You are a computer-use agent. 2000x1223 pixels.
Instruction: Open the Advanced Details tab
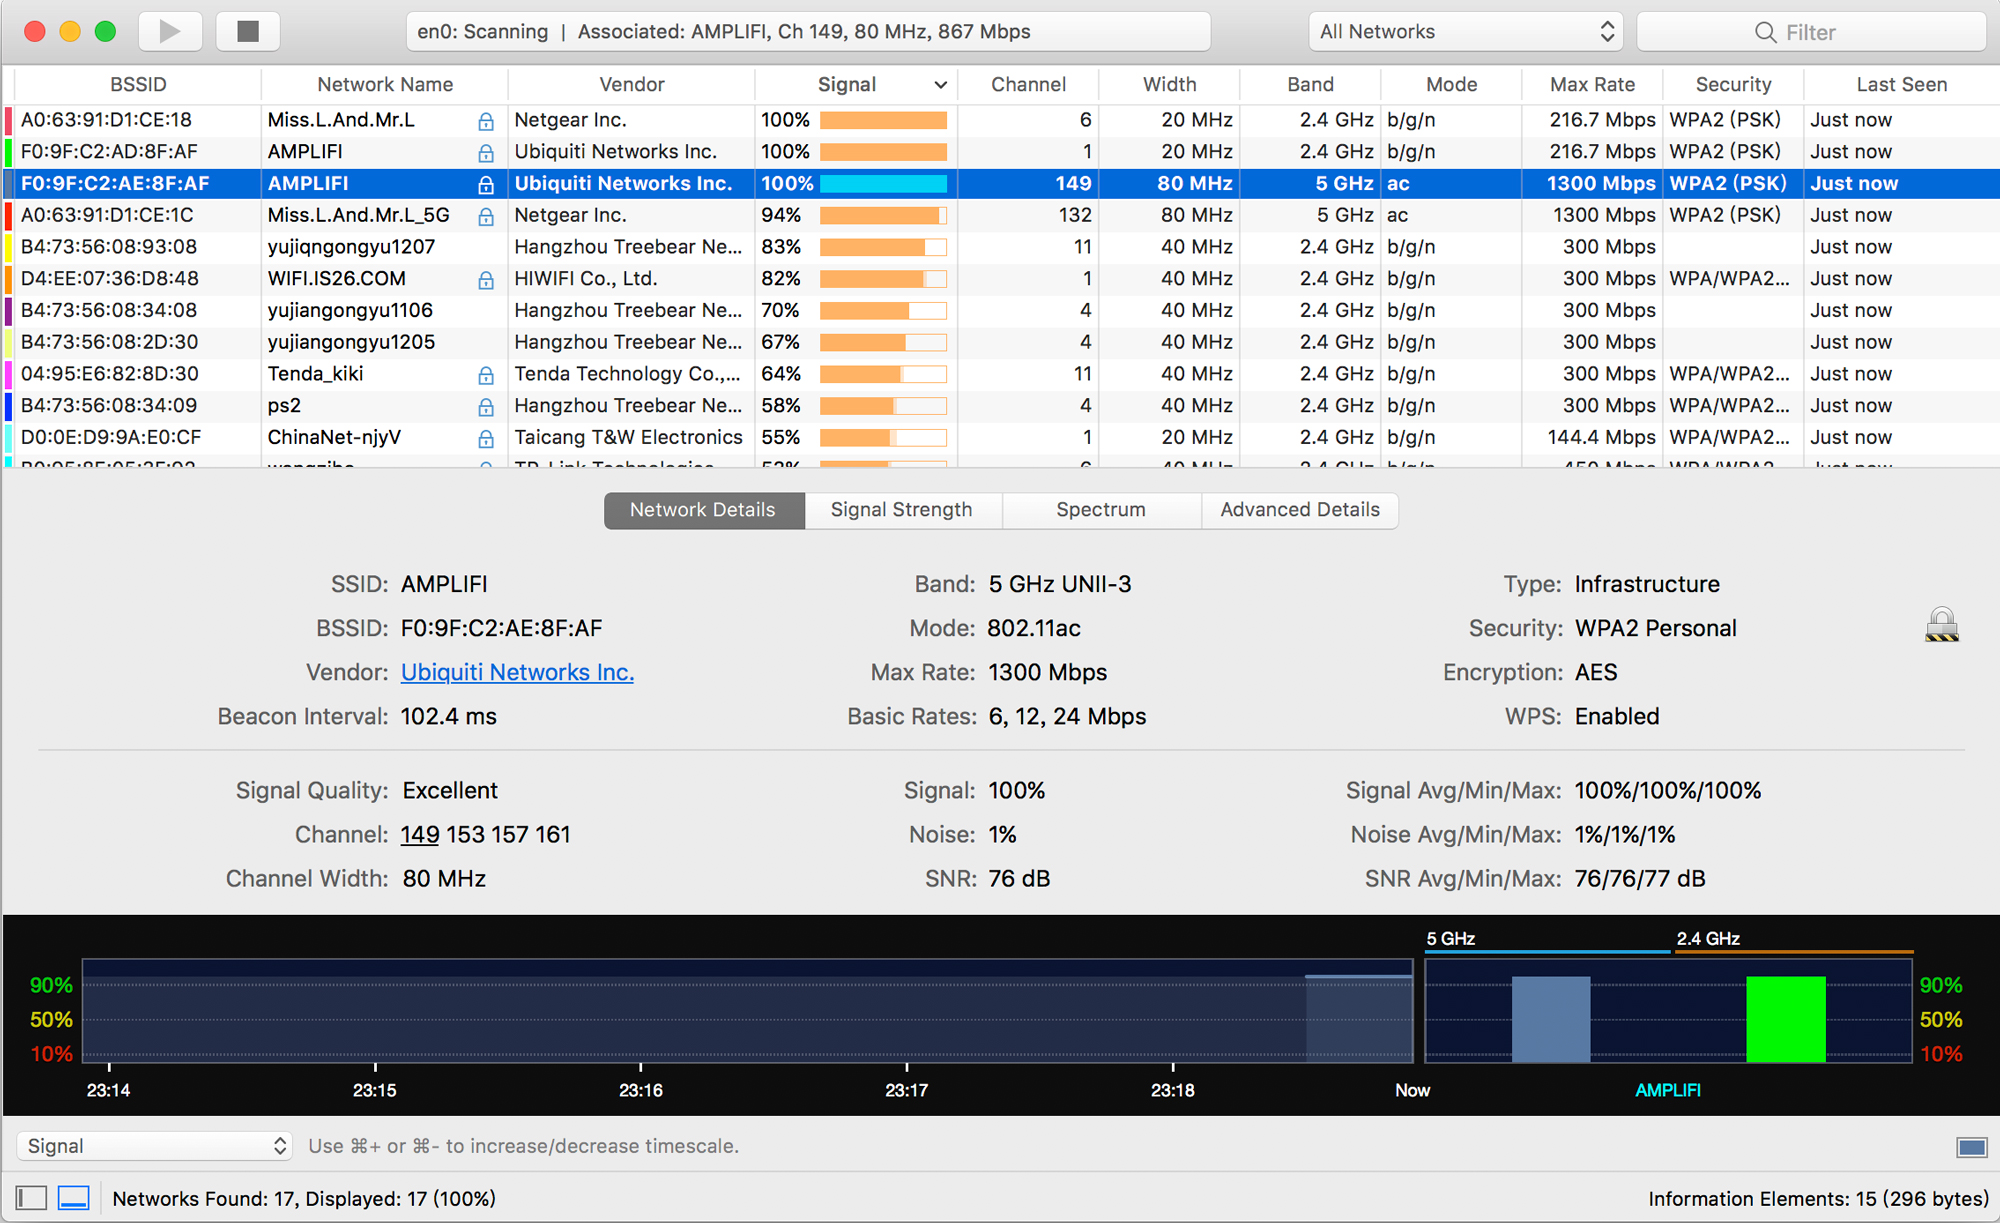1299,510
